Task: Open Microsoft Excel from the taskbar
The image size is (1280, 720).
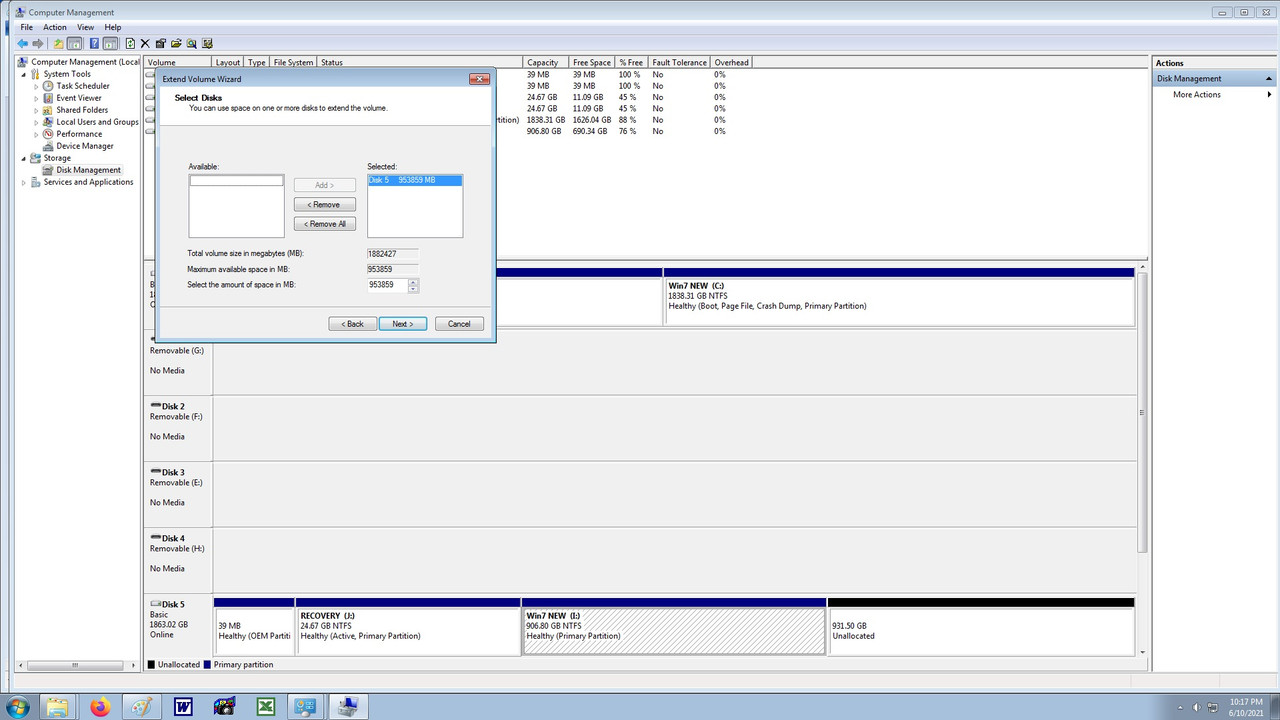Action: tap(266, 706)
